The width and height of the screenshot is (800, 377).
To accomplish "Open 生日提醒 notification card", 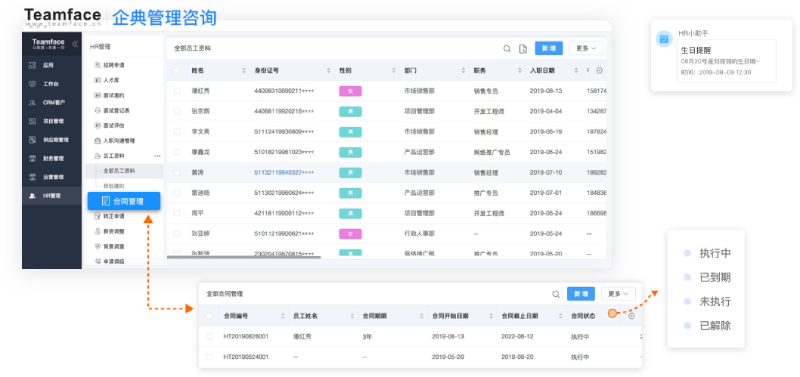I will point(726,61).
